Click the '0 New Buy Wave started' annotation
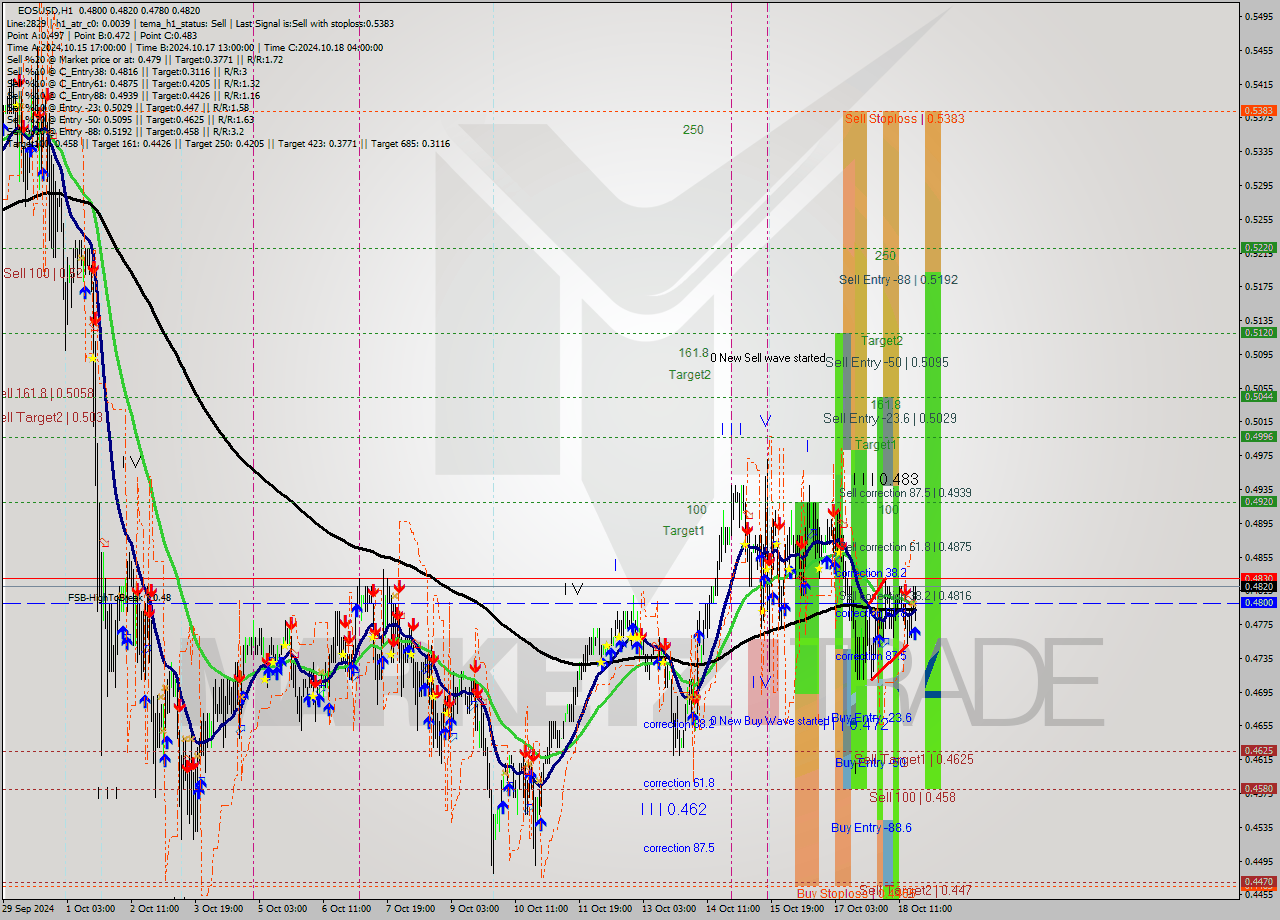Image resolution: width=1280 pixels, height=920 pixels. coord(769,721)
